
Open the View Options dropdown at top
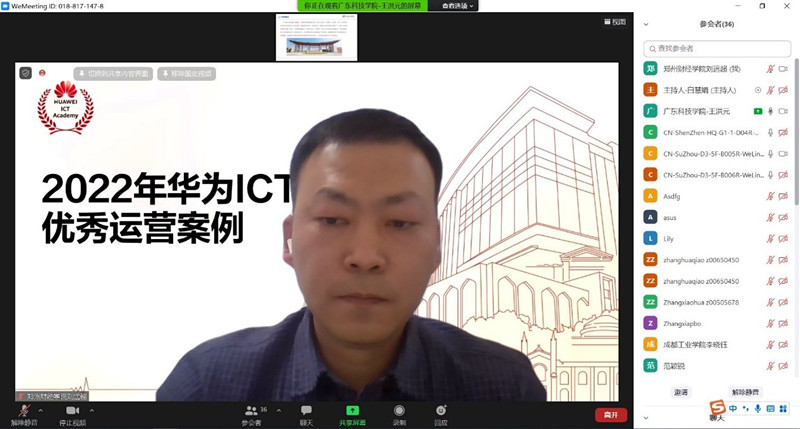pos(458,6)
